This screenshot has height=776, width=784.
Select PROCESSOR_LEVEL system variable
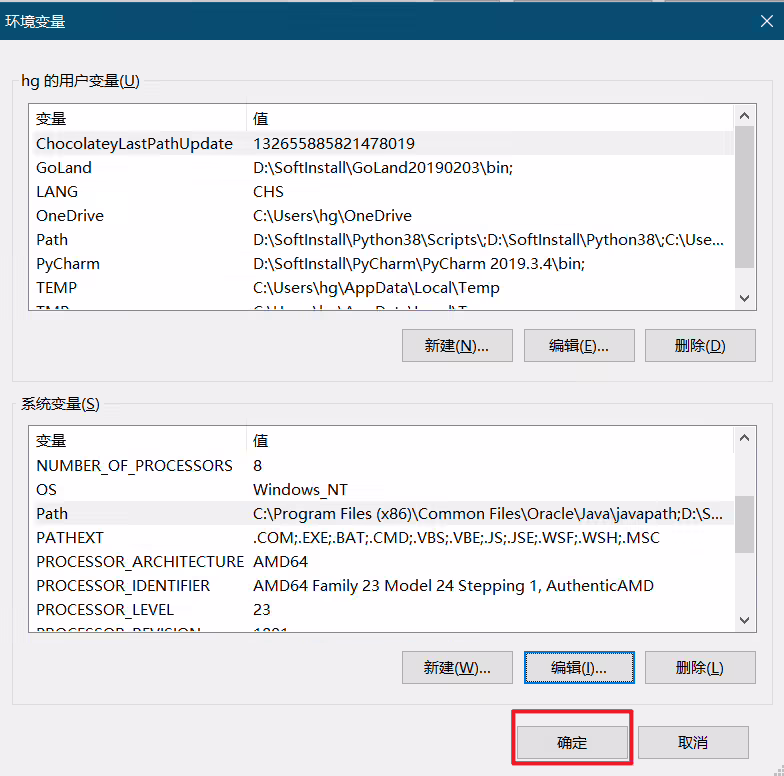382,610
